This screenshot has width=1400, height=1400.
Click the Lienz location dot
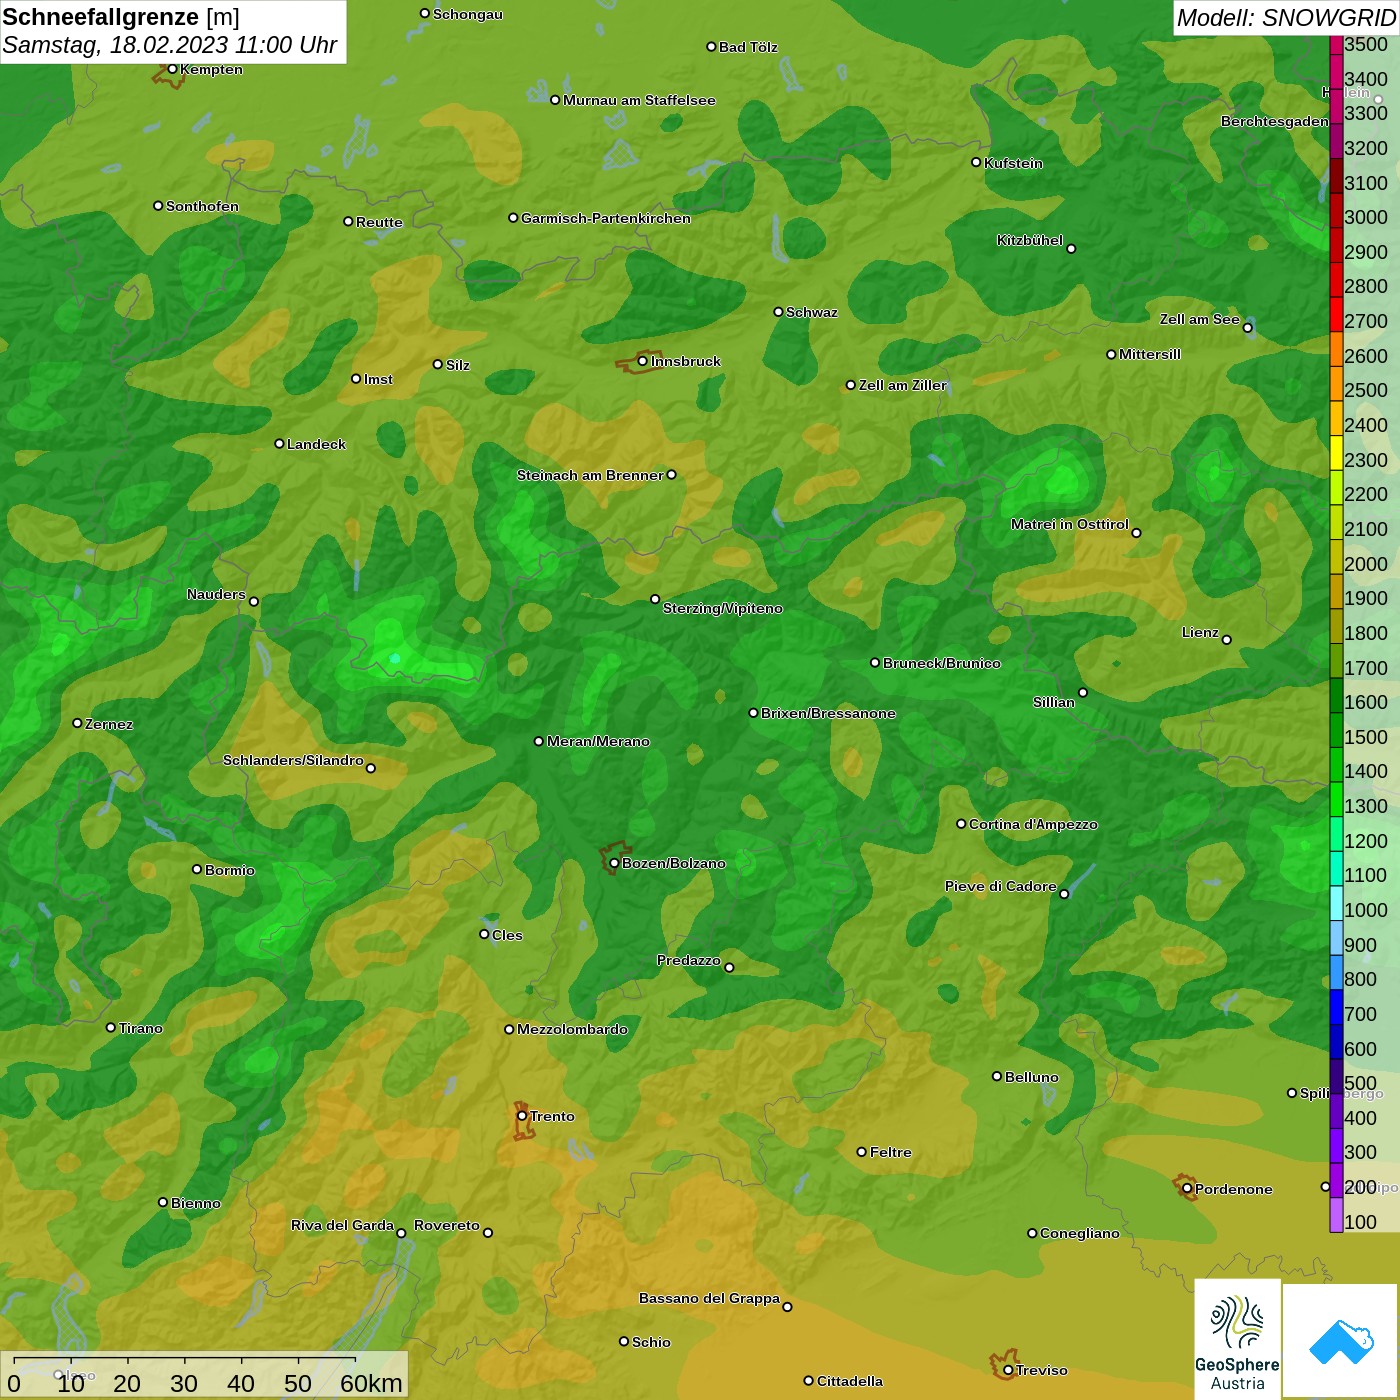1227,640
